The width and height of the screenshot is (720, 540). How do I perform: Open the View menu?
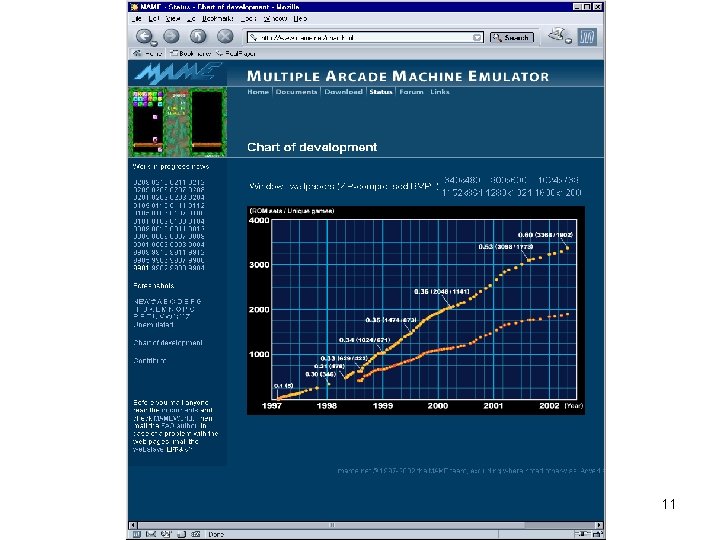click(x=173, y=19)
